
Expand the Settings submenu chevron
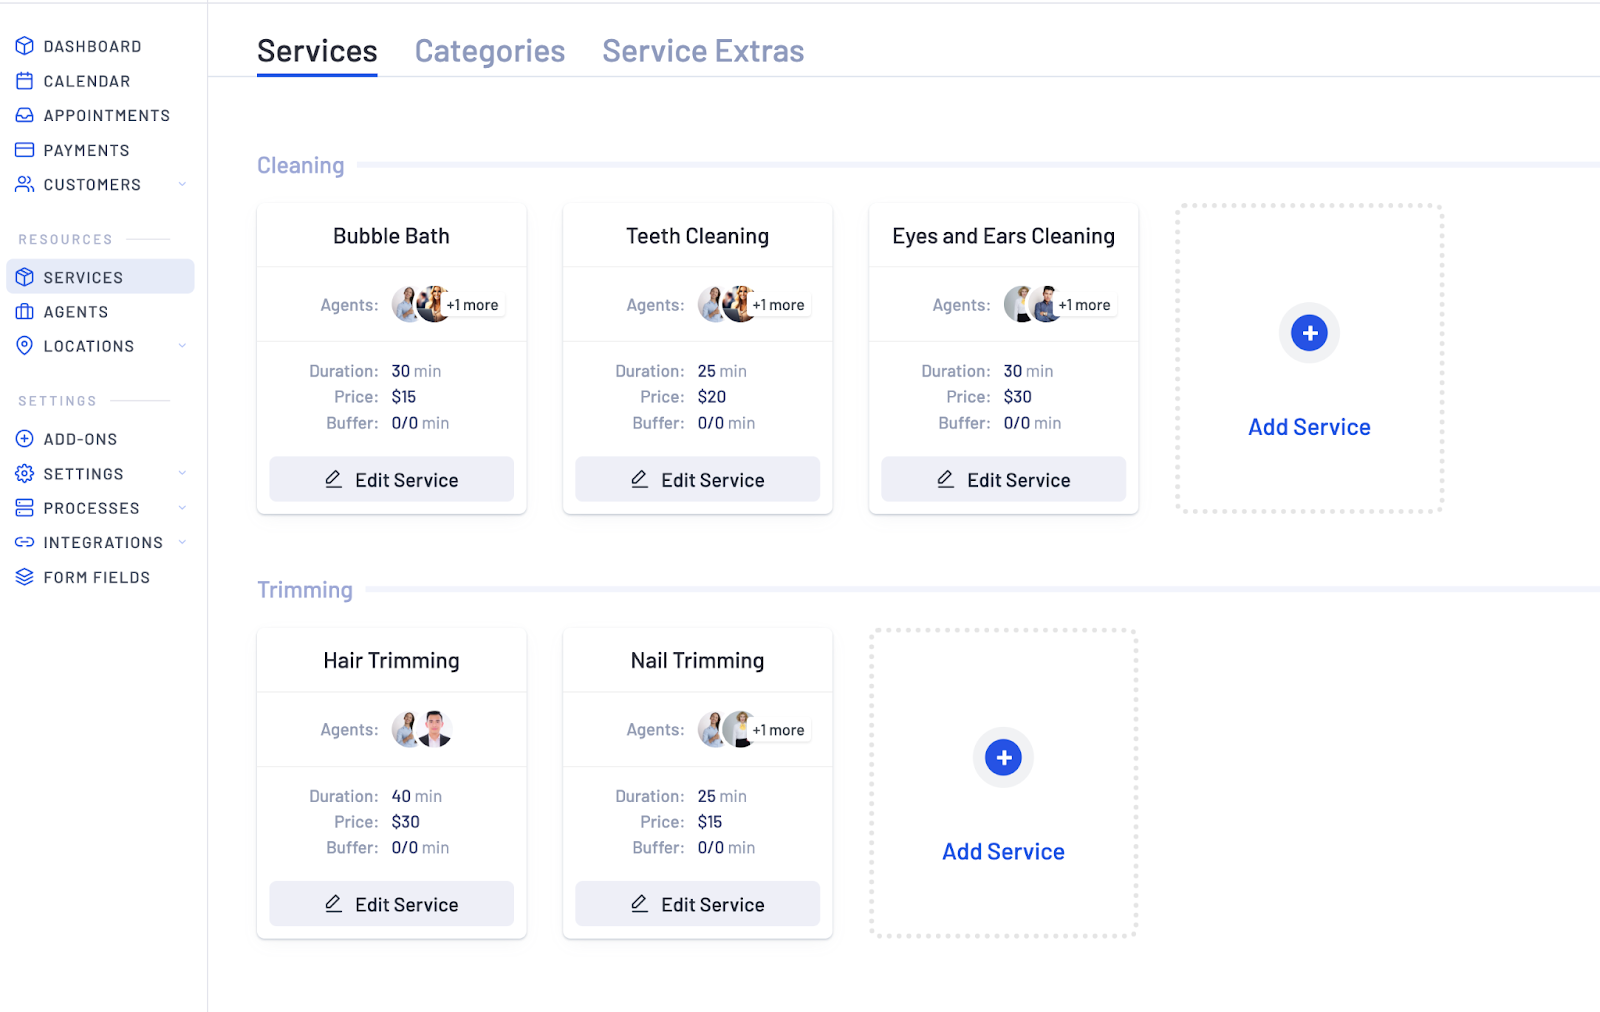(182, 473)
